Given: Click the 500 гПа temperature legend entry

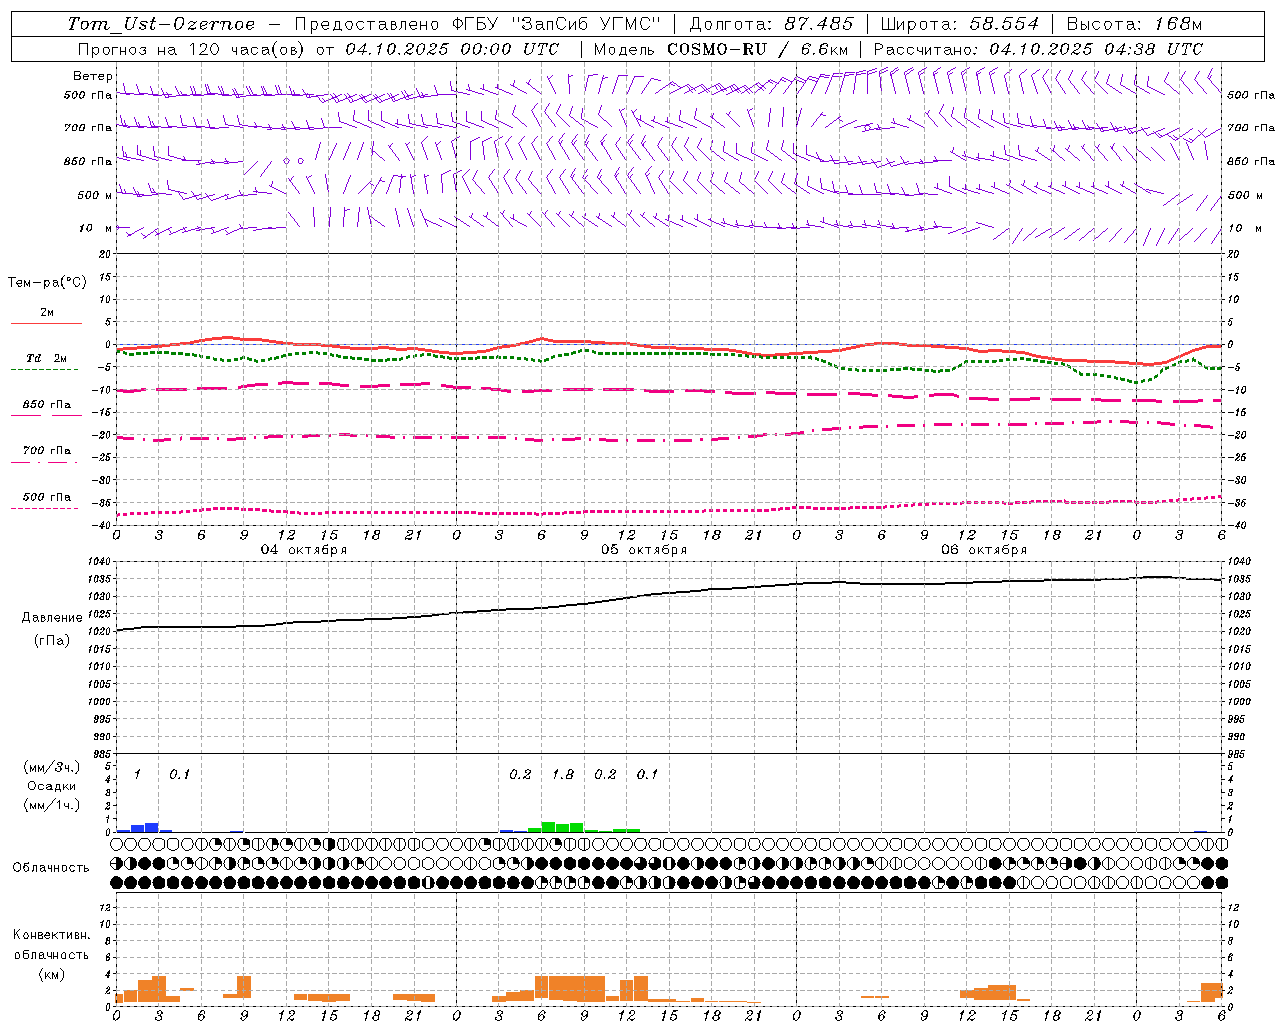Looking at the screenshot, I should (47, 497).
